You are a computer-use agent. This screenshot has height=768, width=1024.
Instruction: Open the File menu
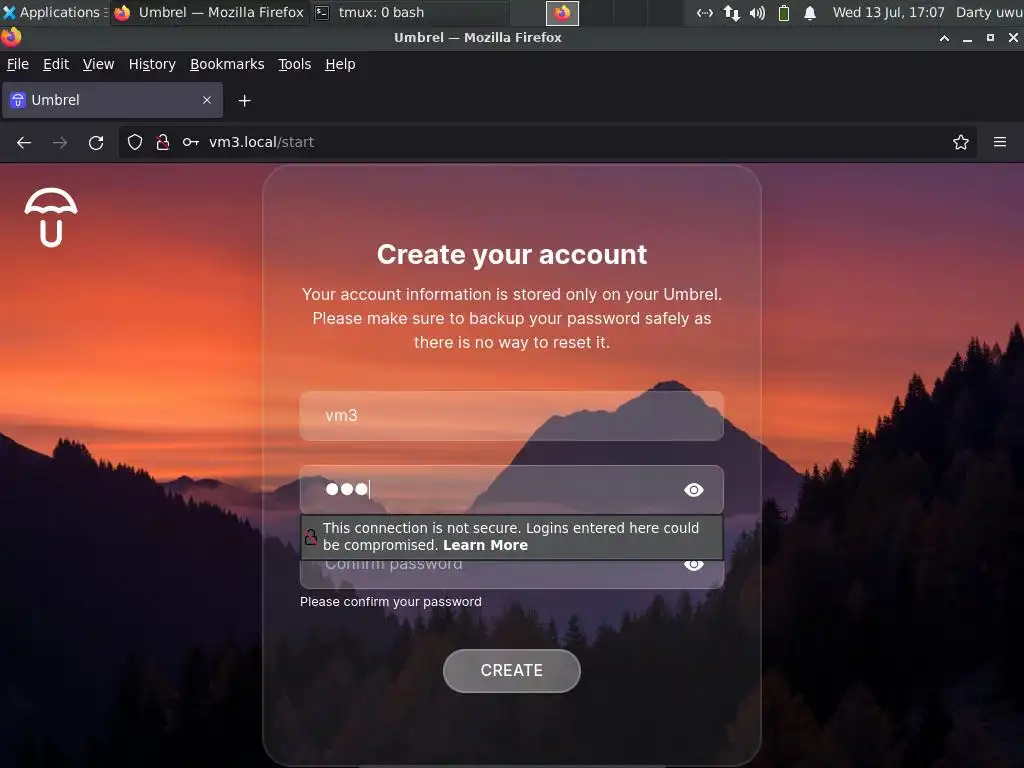coord(18,64)
